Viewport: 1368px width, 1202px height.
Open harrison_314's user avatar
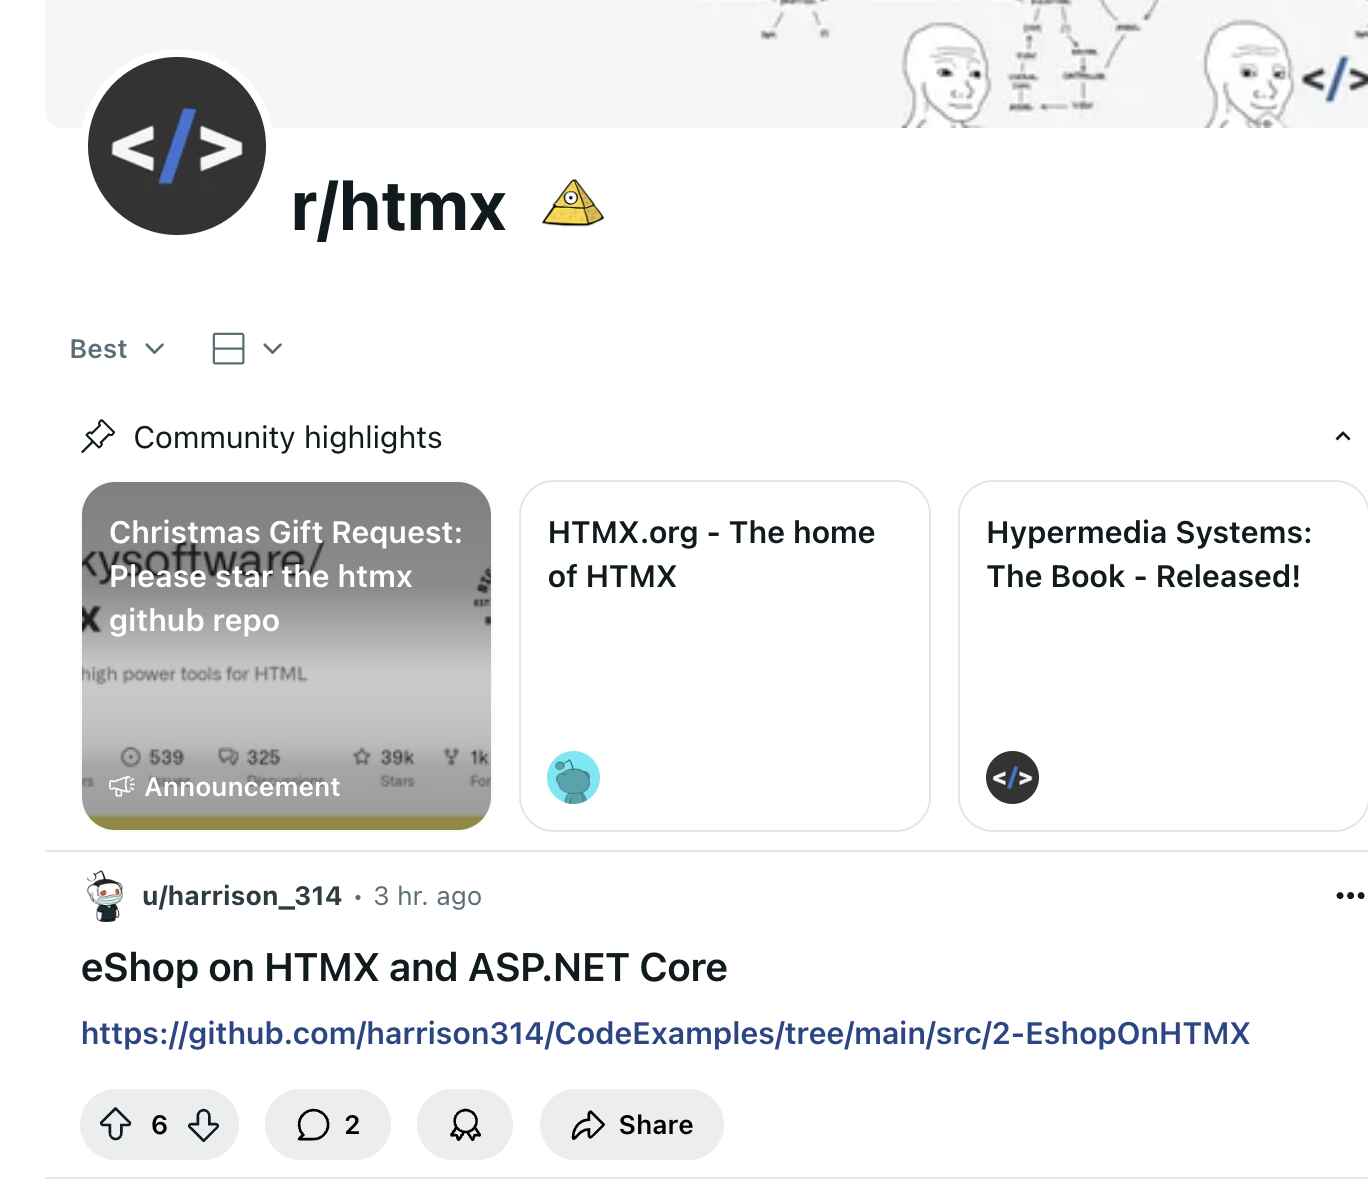coord(104,896)
